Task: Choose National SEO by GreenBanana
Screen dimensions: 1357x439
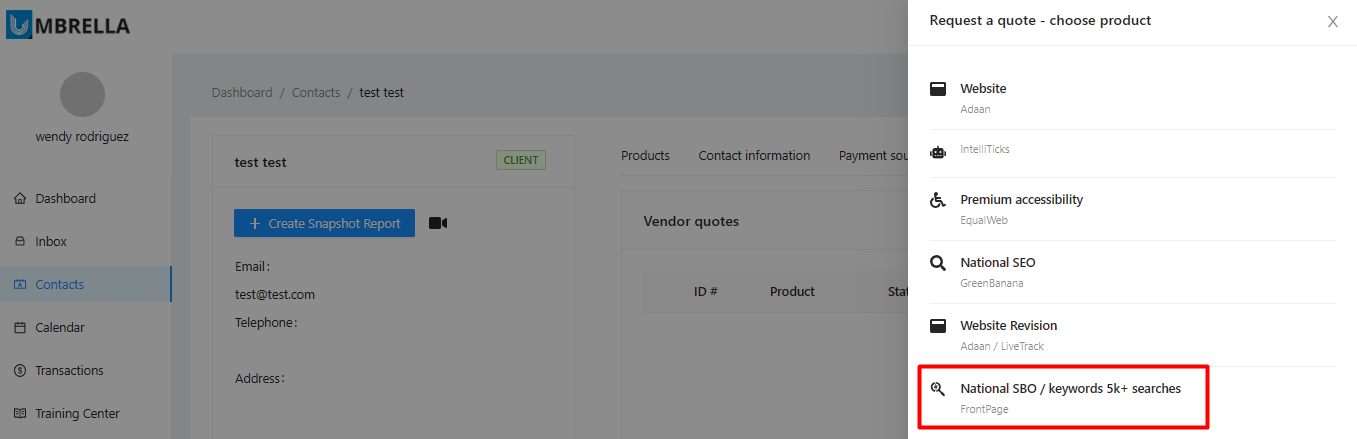Action: (x=1133, y=272)
